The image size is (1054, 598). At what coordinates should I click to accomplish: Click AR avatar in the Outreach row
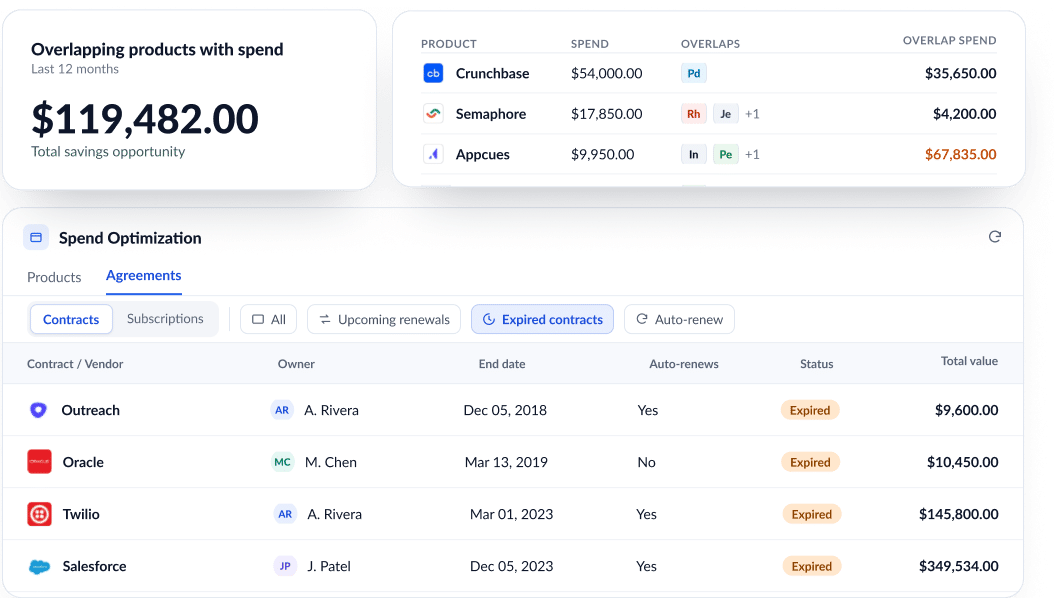coord(282,410)
